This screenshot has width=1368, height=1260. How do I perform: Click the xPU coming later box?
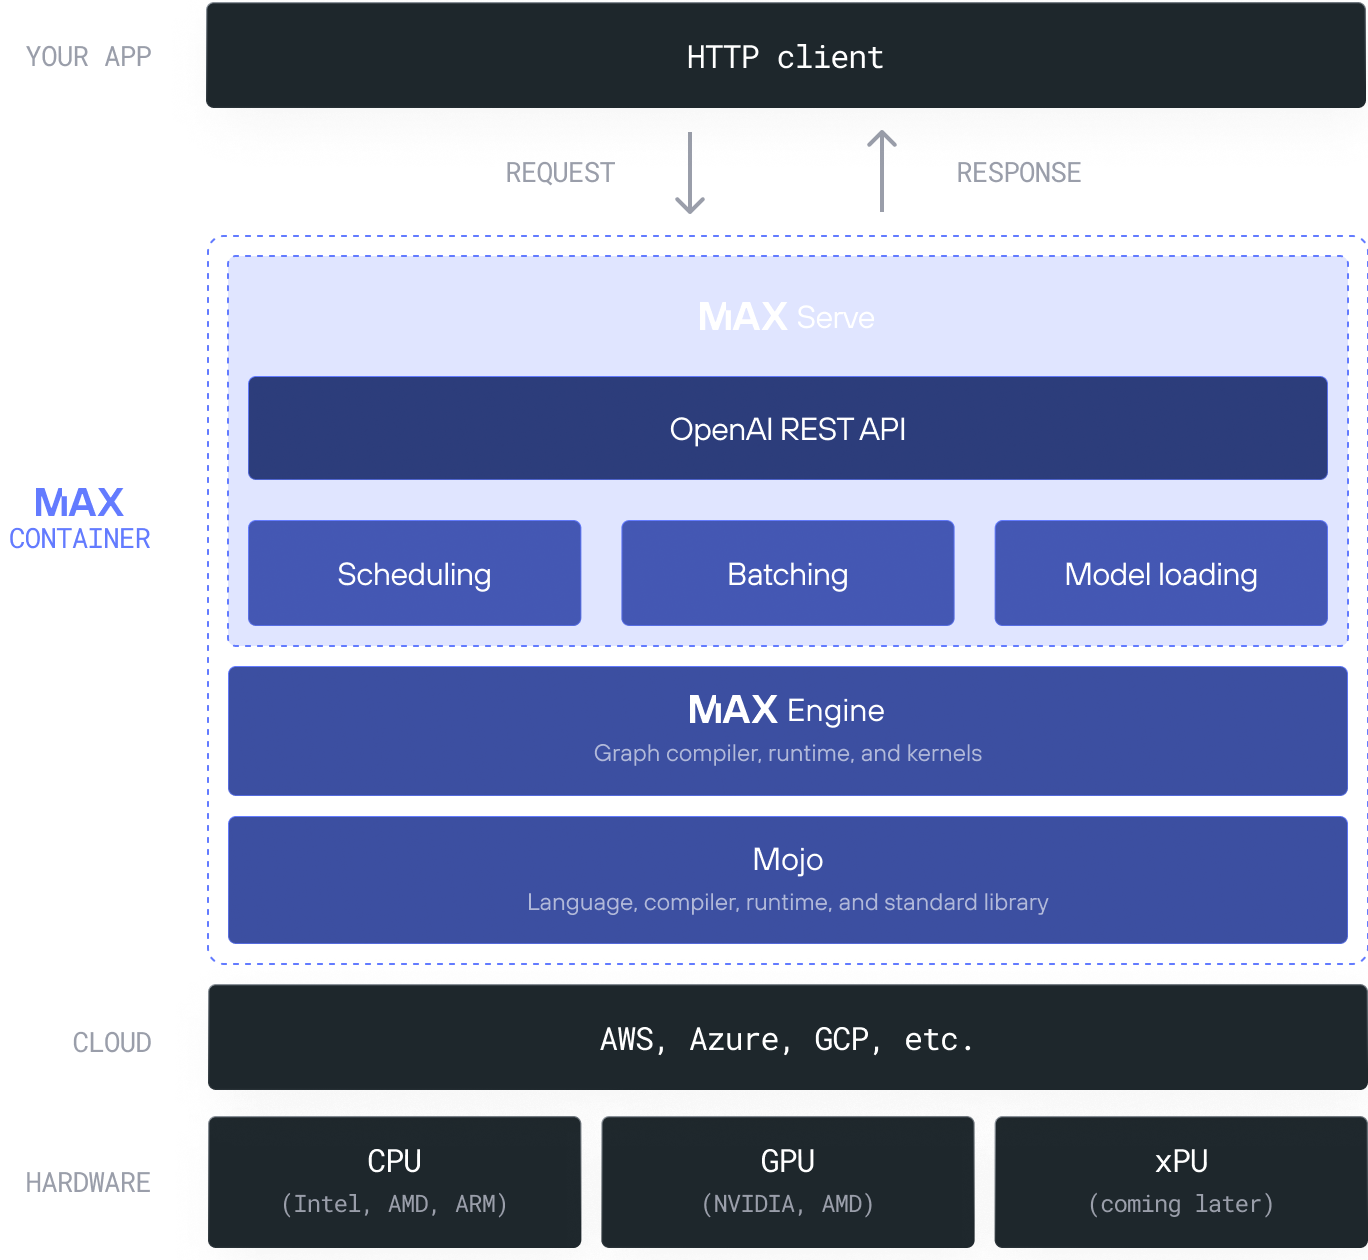[1181, 1182]
